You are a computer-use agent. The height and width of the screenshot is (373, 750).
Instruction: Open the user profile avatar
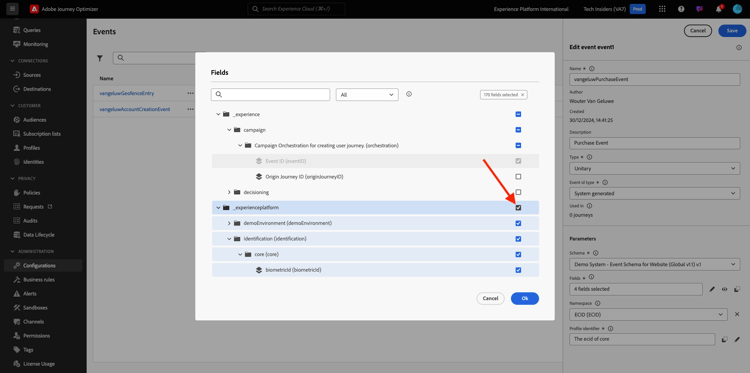coord(737,9)
